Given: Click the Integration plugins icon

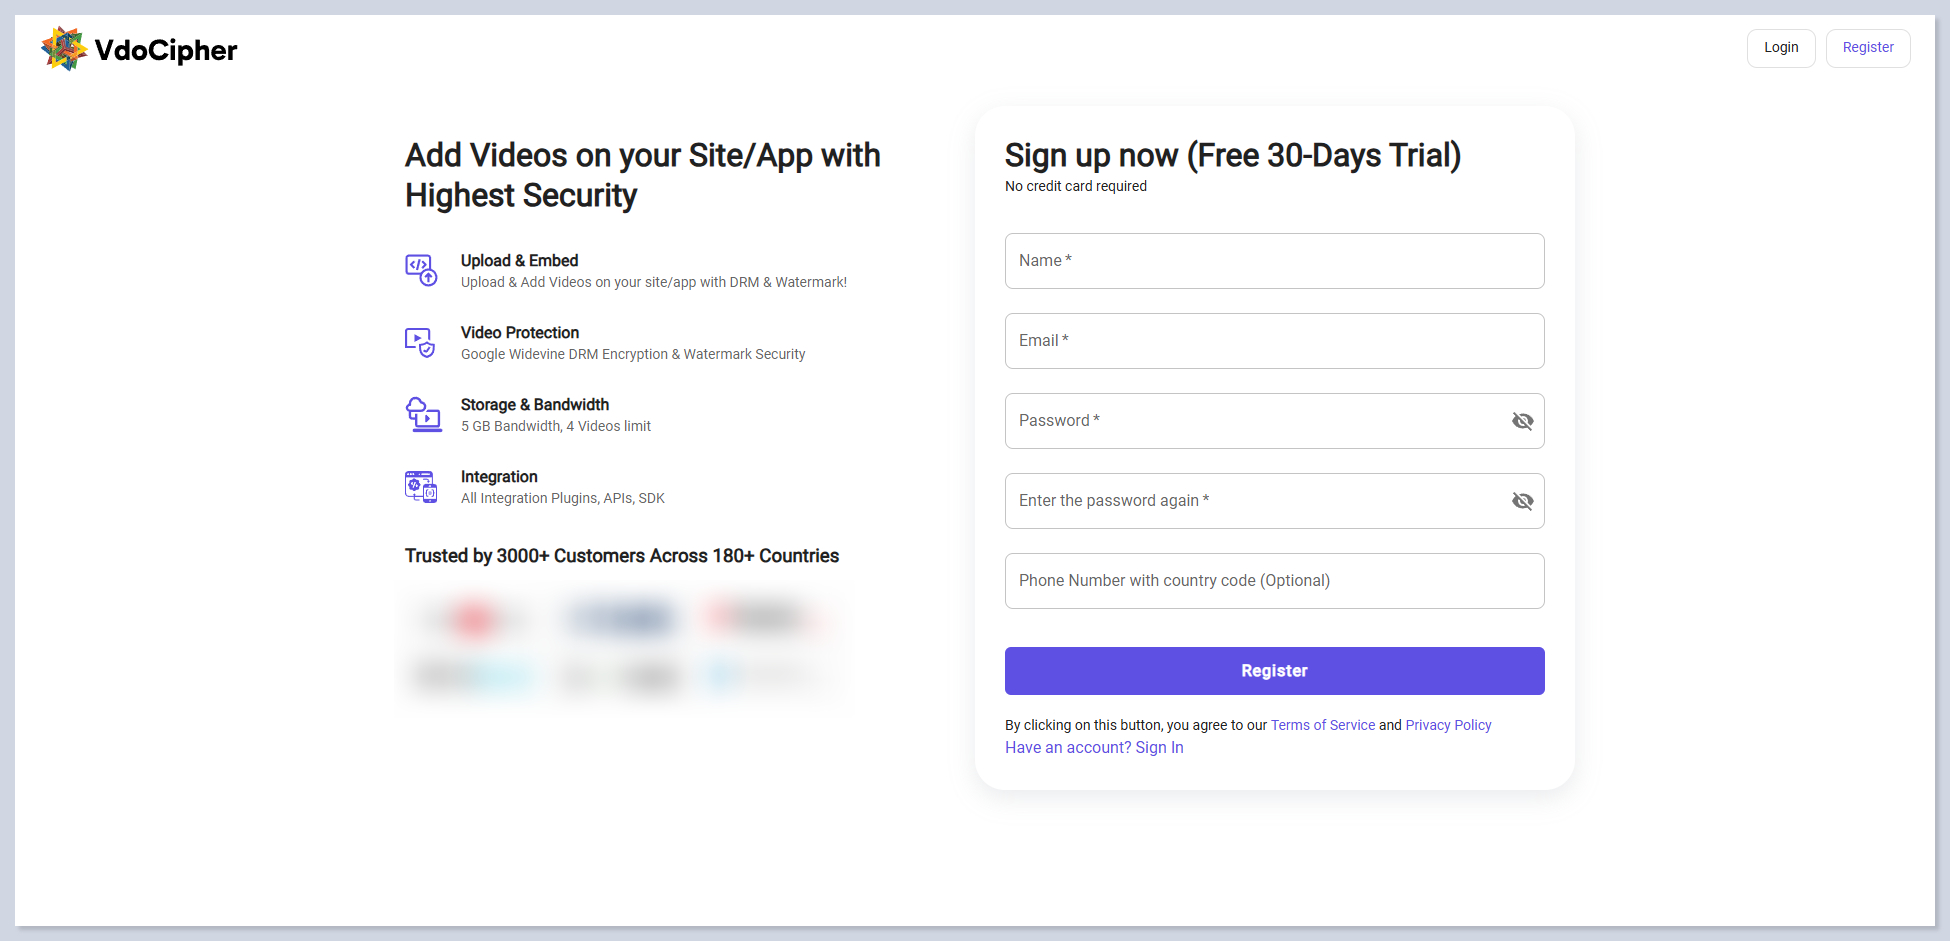Looking at the screenshot, I should 421,487.
